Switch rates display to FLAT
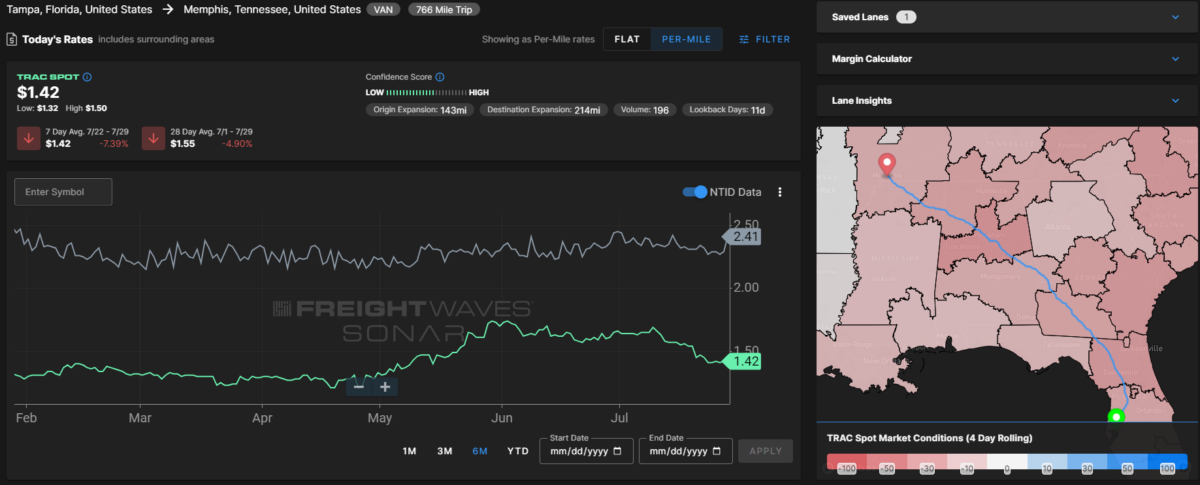The width and height of the screenshot is (1200, 485). pos(627,39)
